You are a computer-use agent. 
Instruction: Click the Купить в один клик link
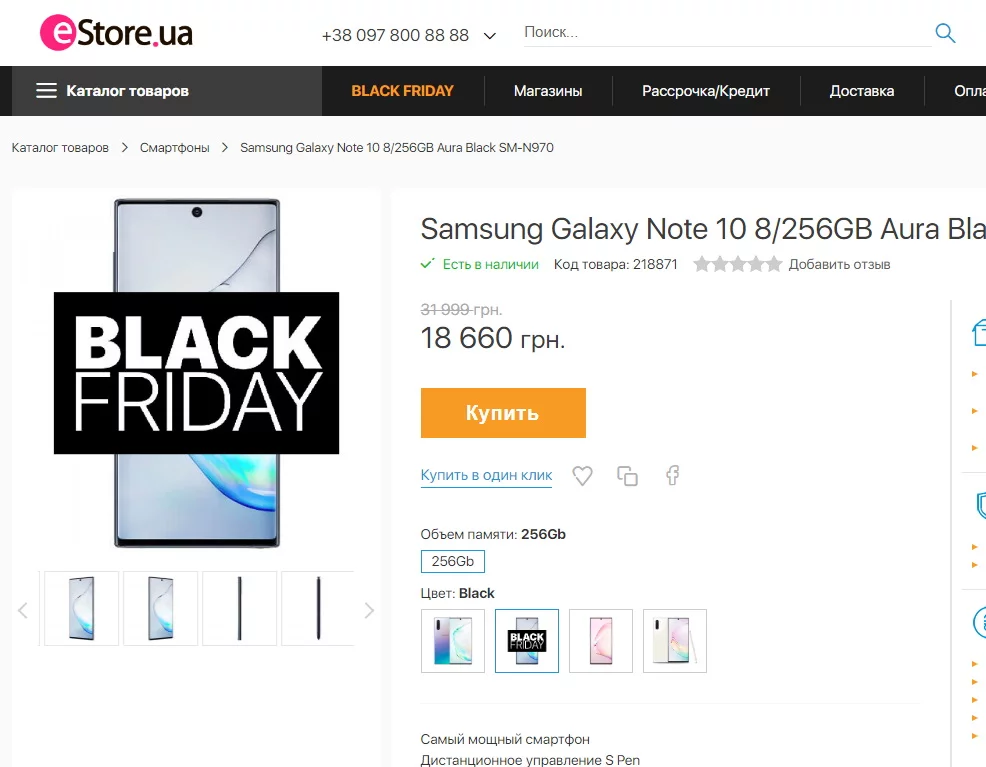pyautogui.click(x=486, y=476)
